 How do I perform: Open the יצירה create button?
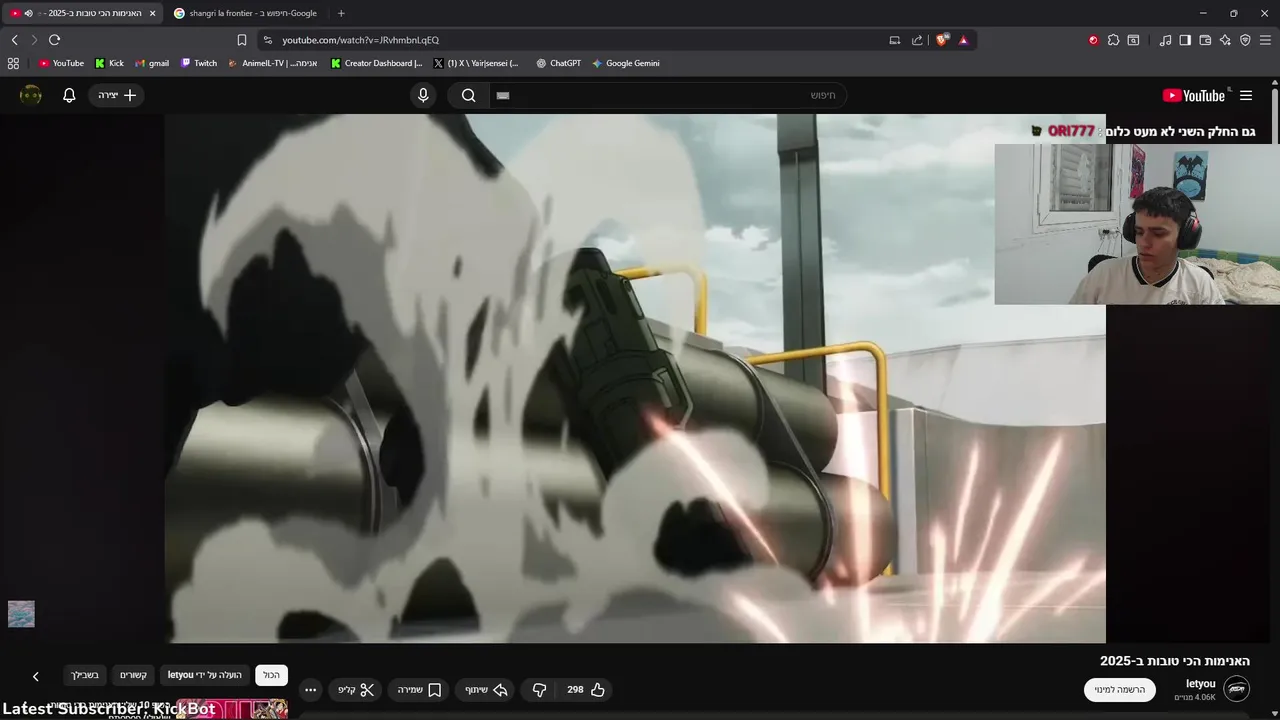click(x=117, y=95)
